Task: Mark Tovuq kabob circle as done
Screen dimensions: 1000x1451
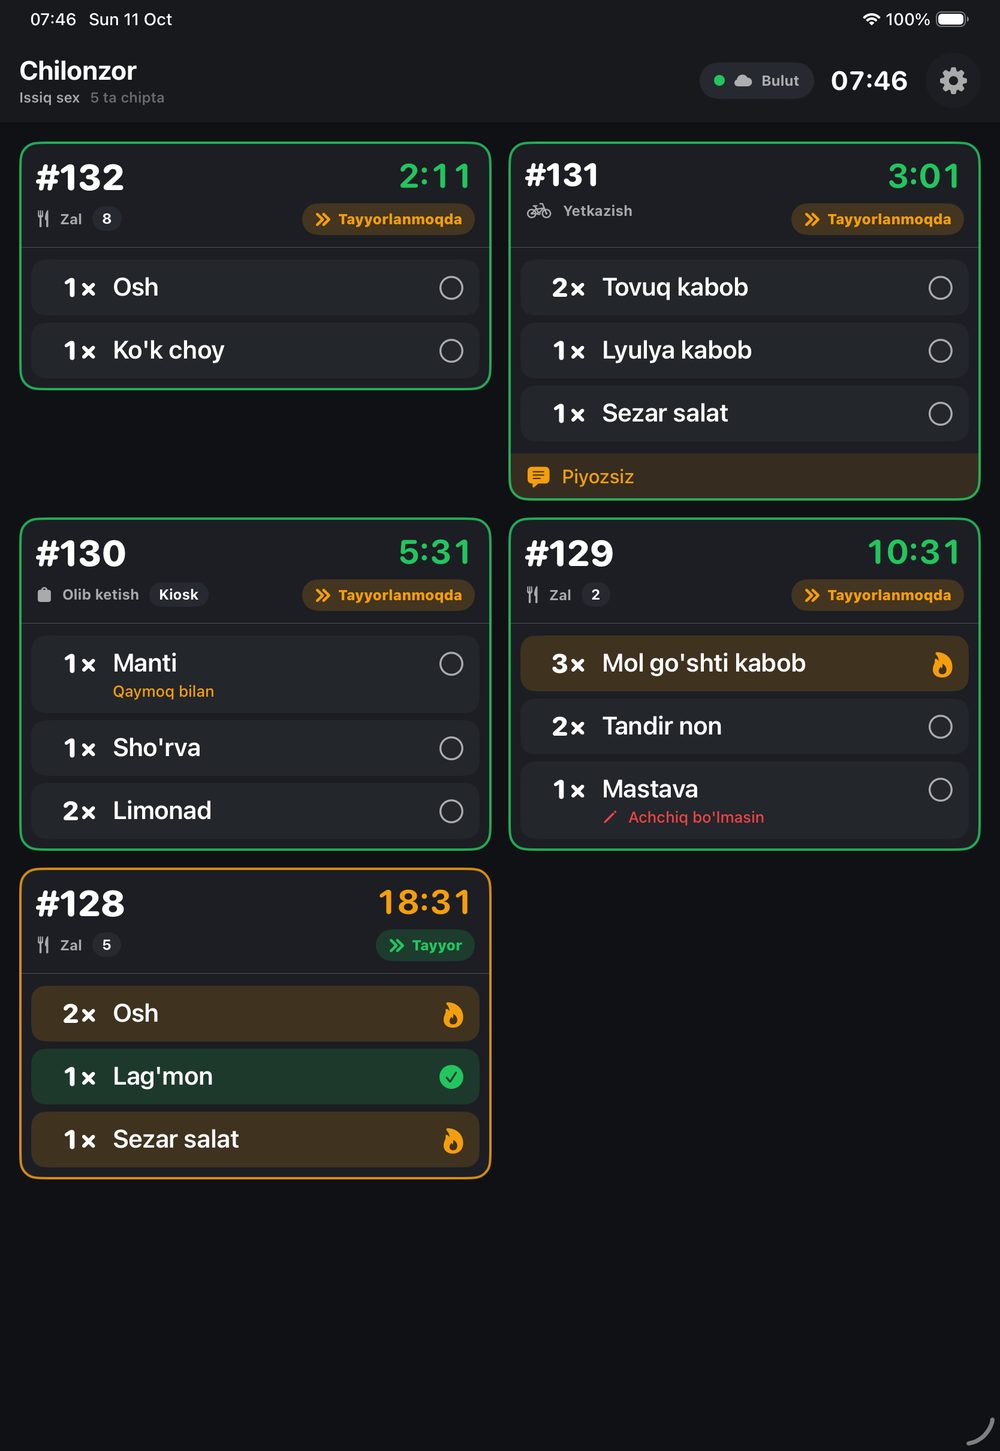Action: pos(941,288)
